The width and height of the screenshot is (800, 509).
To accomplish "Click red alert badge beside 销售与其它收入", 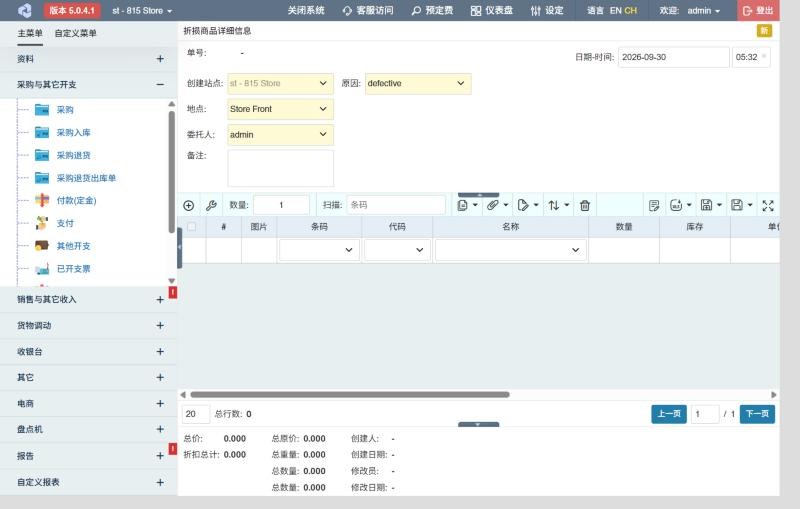I will click(x=173, y=292).
